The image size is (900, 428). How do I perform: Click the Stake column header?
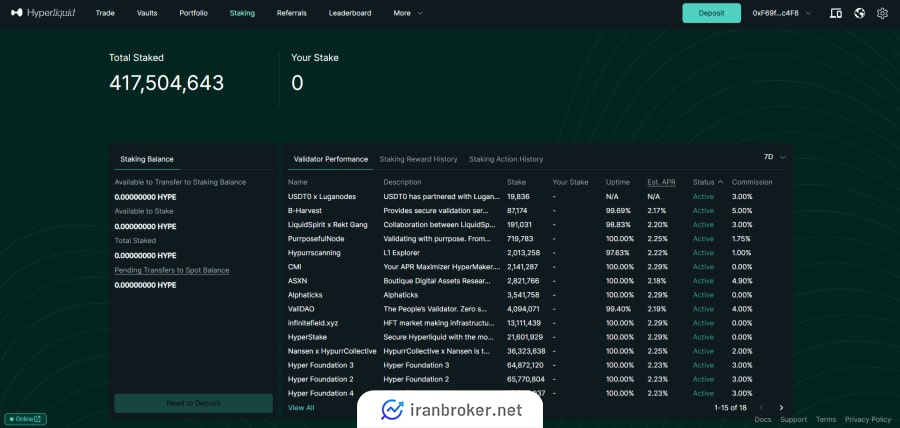pyautogui.click(x=516, y=182)
